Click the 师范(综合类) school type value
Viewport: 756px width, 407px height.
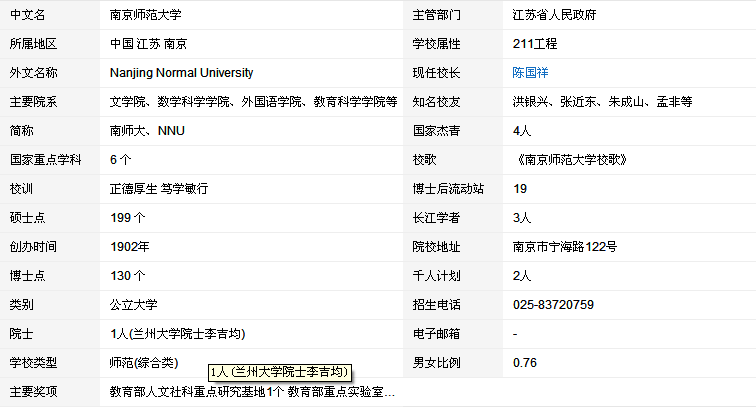coord(144,362)
